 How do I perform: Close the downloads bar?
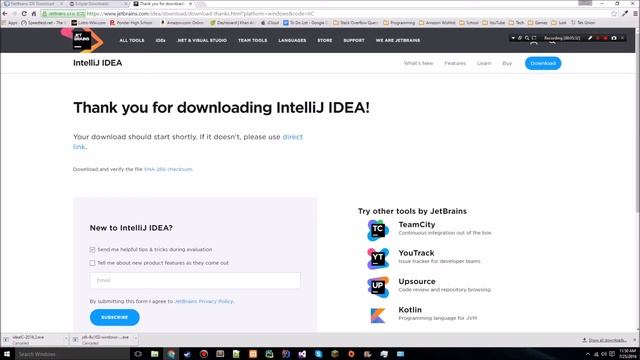(635, 340)
